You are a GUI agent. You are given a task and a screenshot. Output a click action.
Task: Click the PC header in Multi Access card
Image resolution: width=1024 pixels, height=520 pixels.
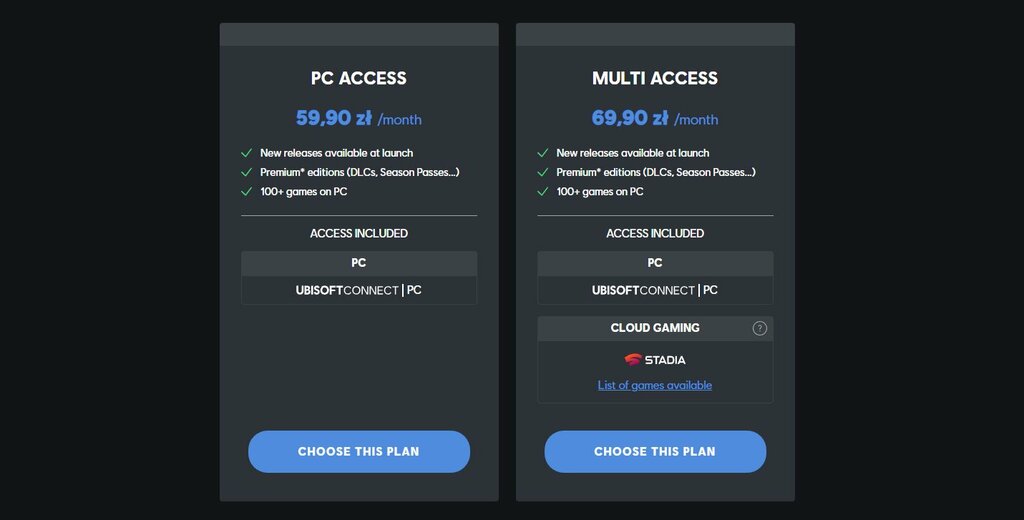(655, 263)
